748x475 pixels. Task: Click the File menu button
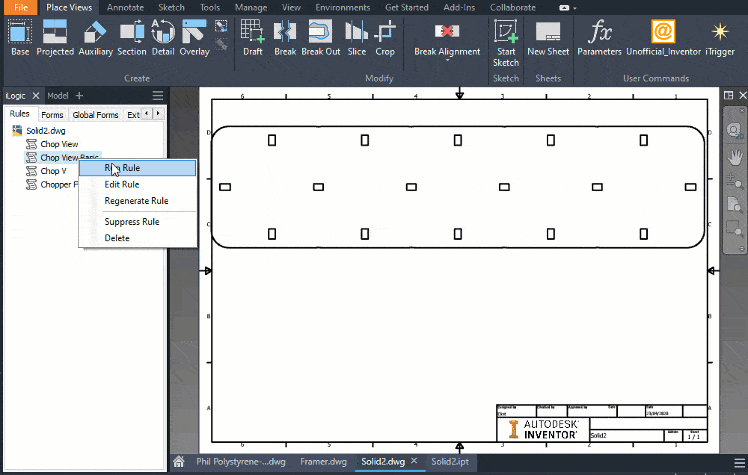click(21, 7)
